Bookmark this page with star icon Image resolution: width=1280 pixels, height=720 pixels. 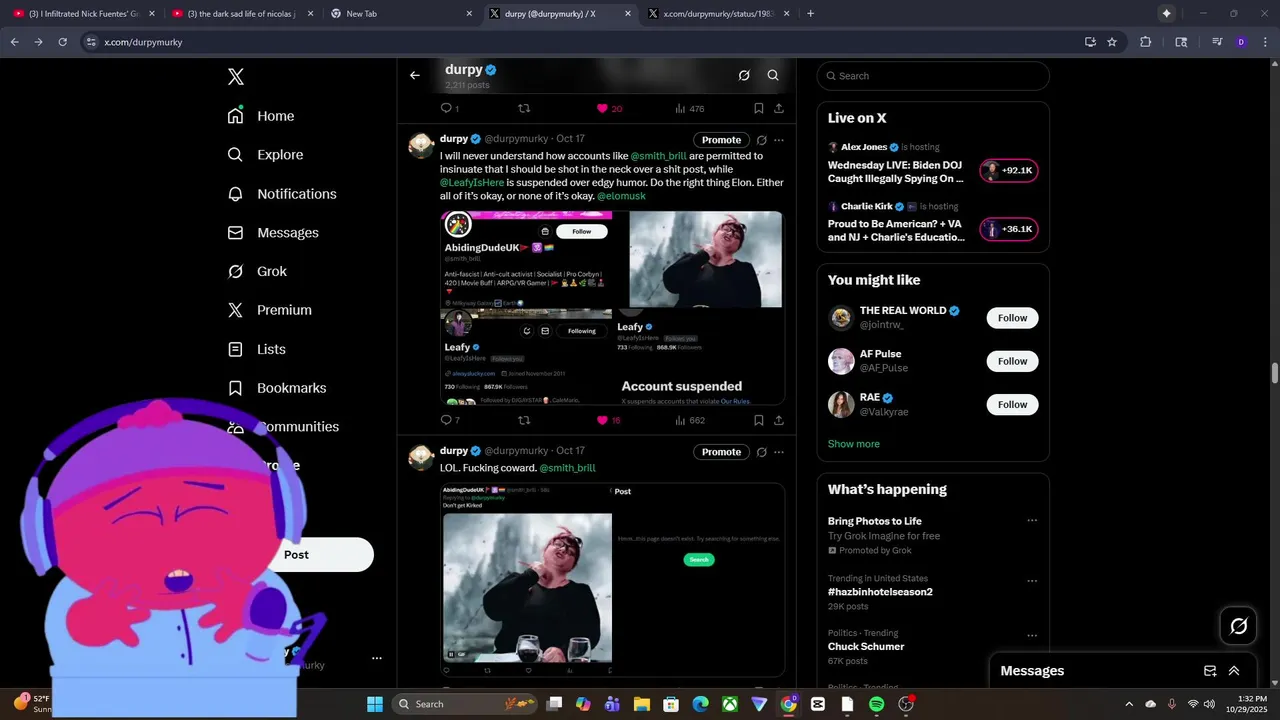point(1112,42)
